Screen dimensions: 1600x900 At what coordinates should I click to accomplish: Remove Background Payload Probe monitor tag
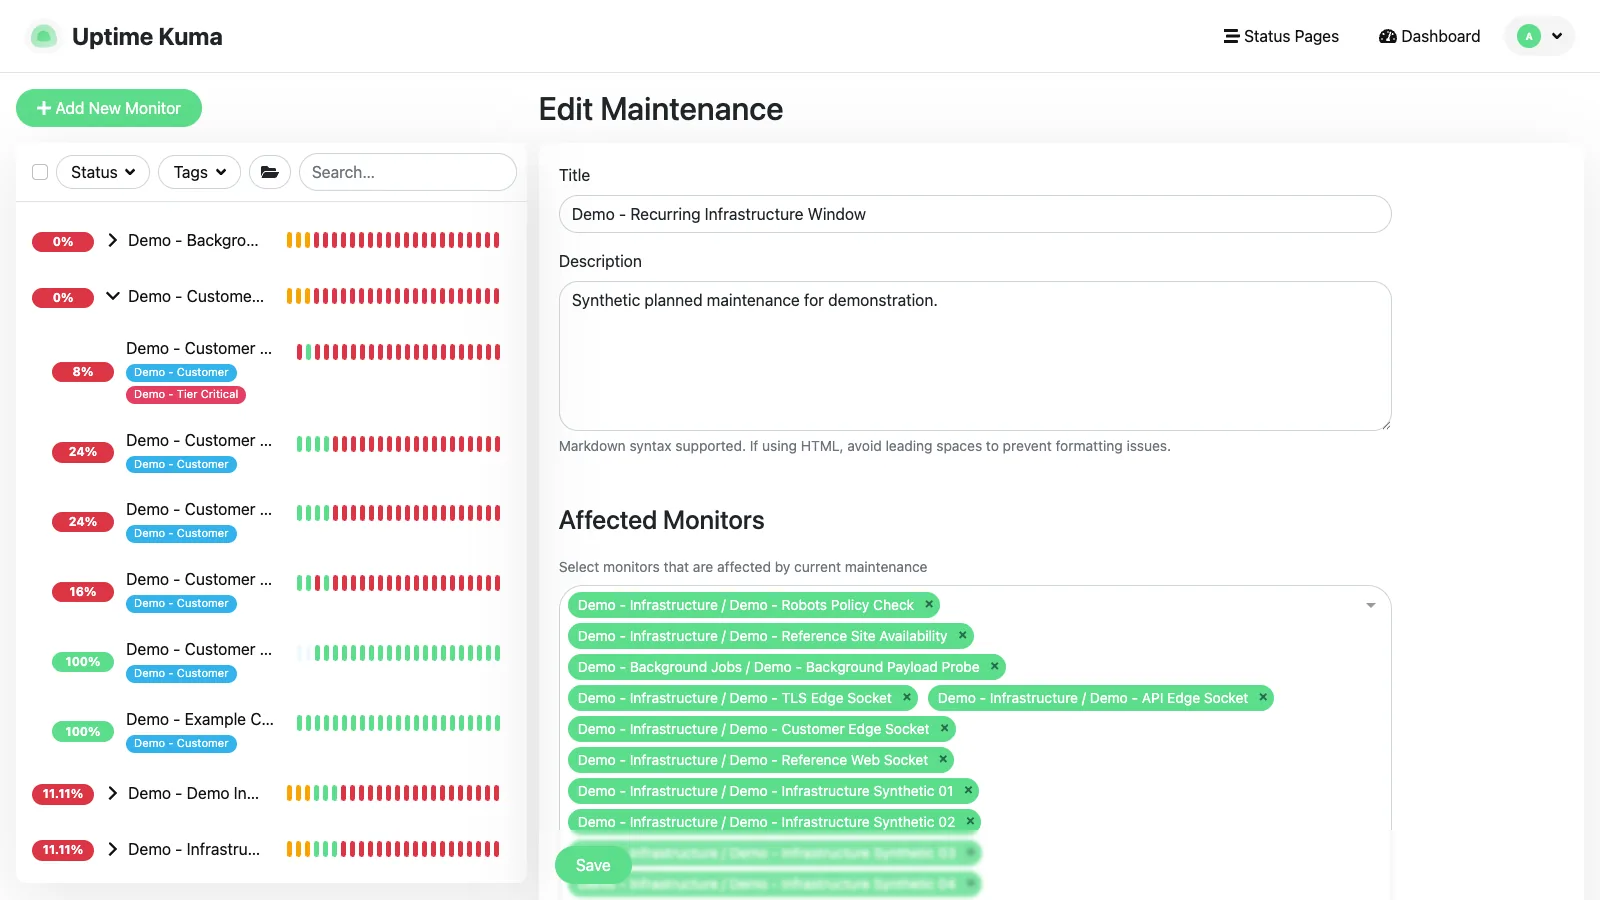tap(994, 666)
